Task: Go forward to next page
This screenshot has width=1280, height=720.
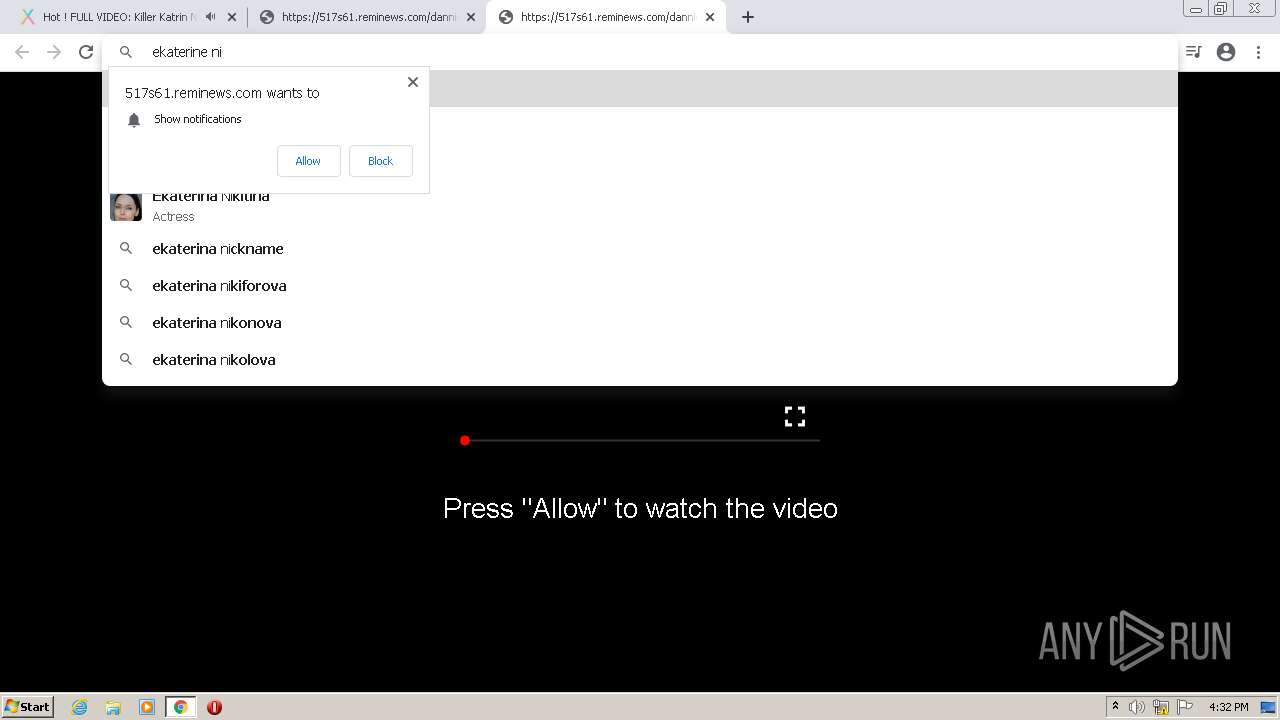Action: click(x=54, y=52)
